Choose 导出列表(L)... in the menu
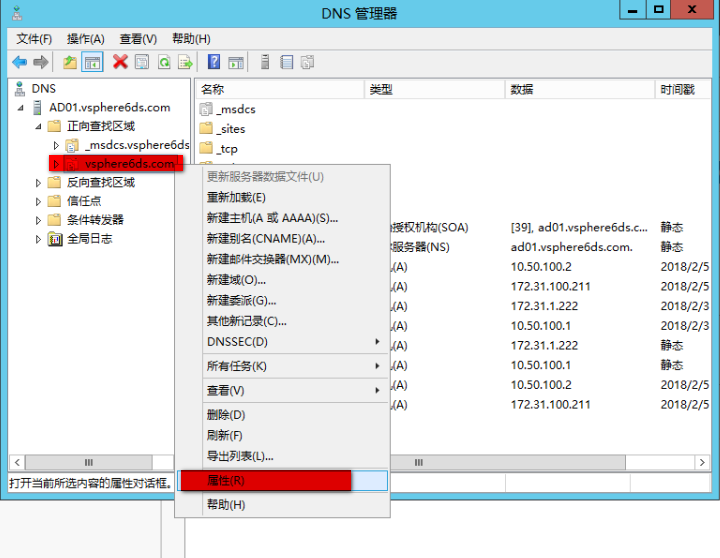The image size is (720, 558). [x=282, y=456]
